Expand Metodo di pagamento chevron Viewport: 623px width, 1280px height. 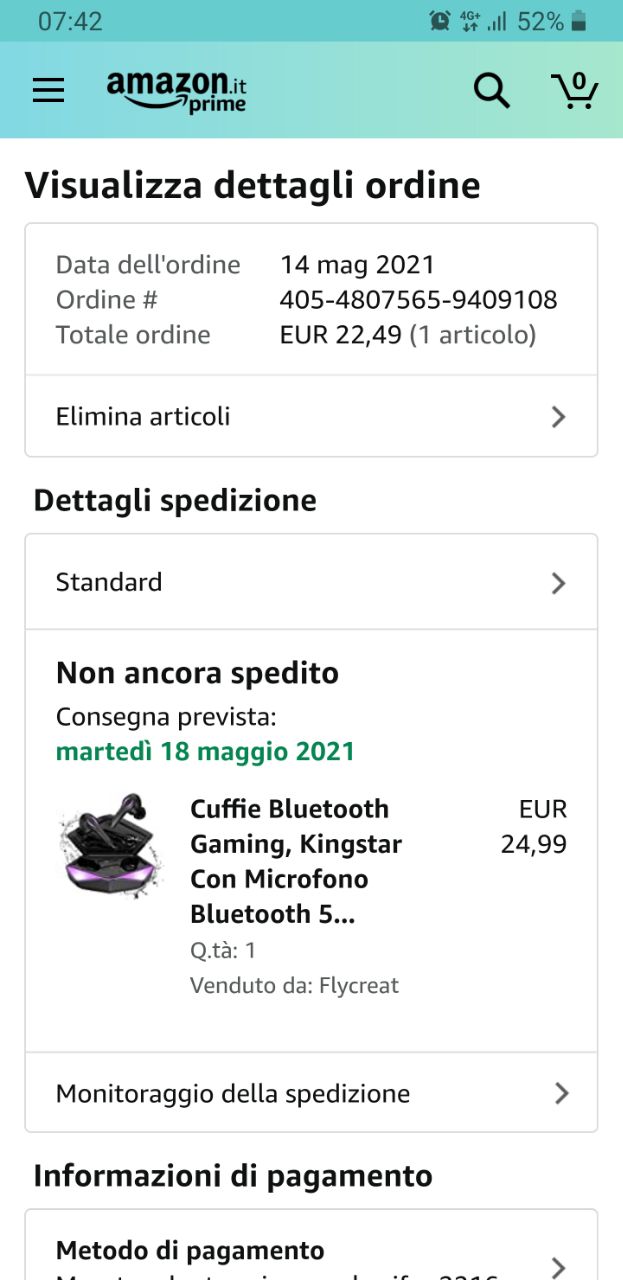559,1264
